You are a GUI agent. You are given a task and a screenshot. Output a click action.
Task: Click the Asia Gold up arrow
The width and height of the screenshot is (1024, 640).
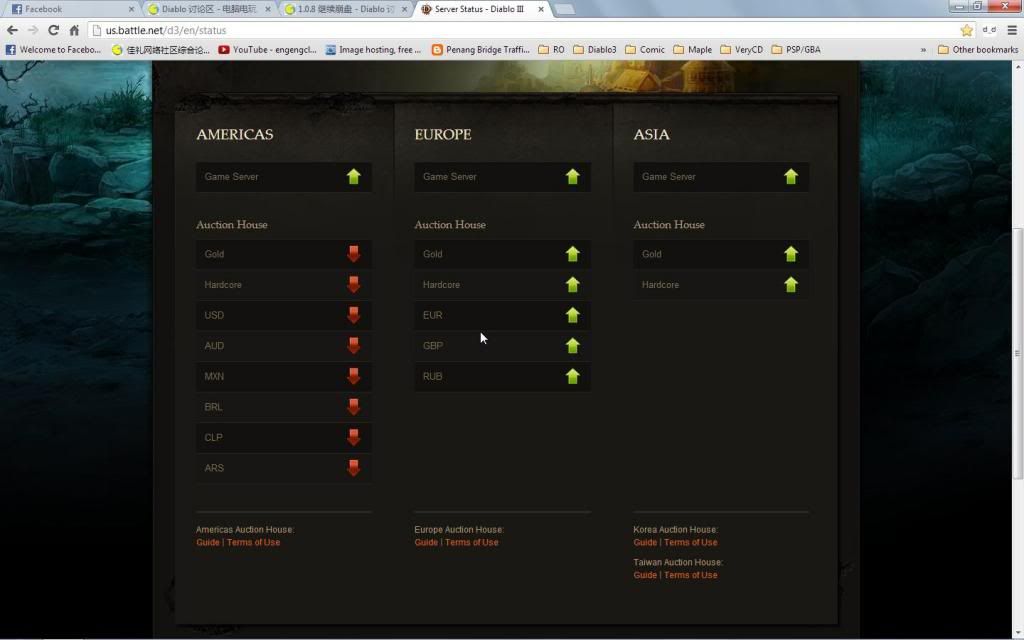[791, 254]
